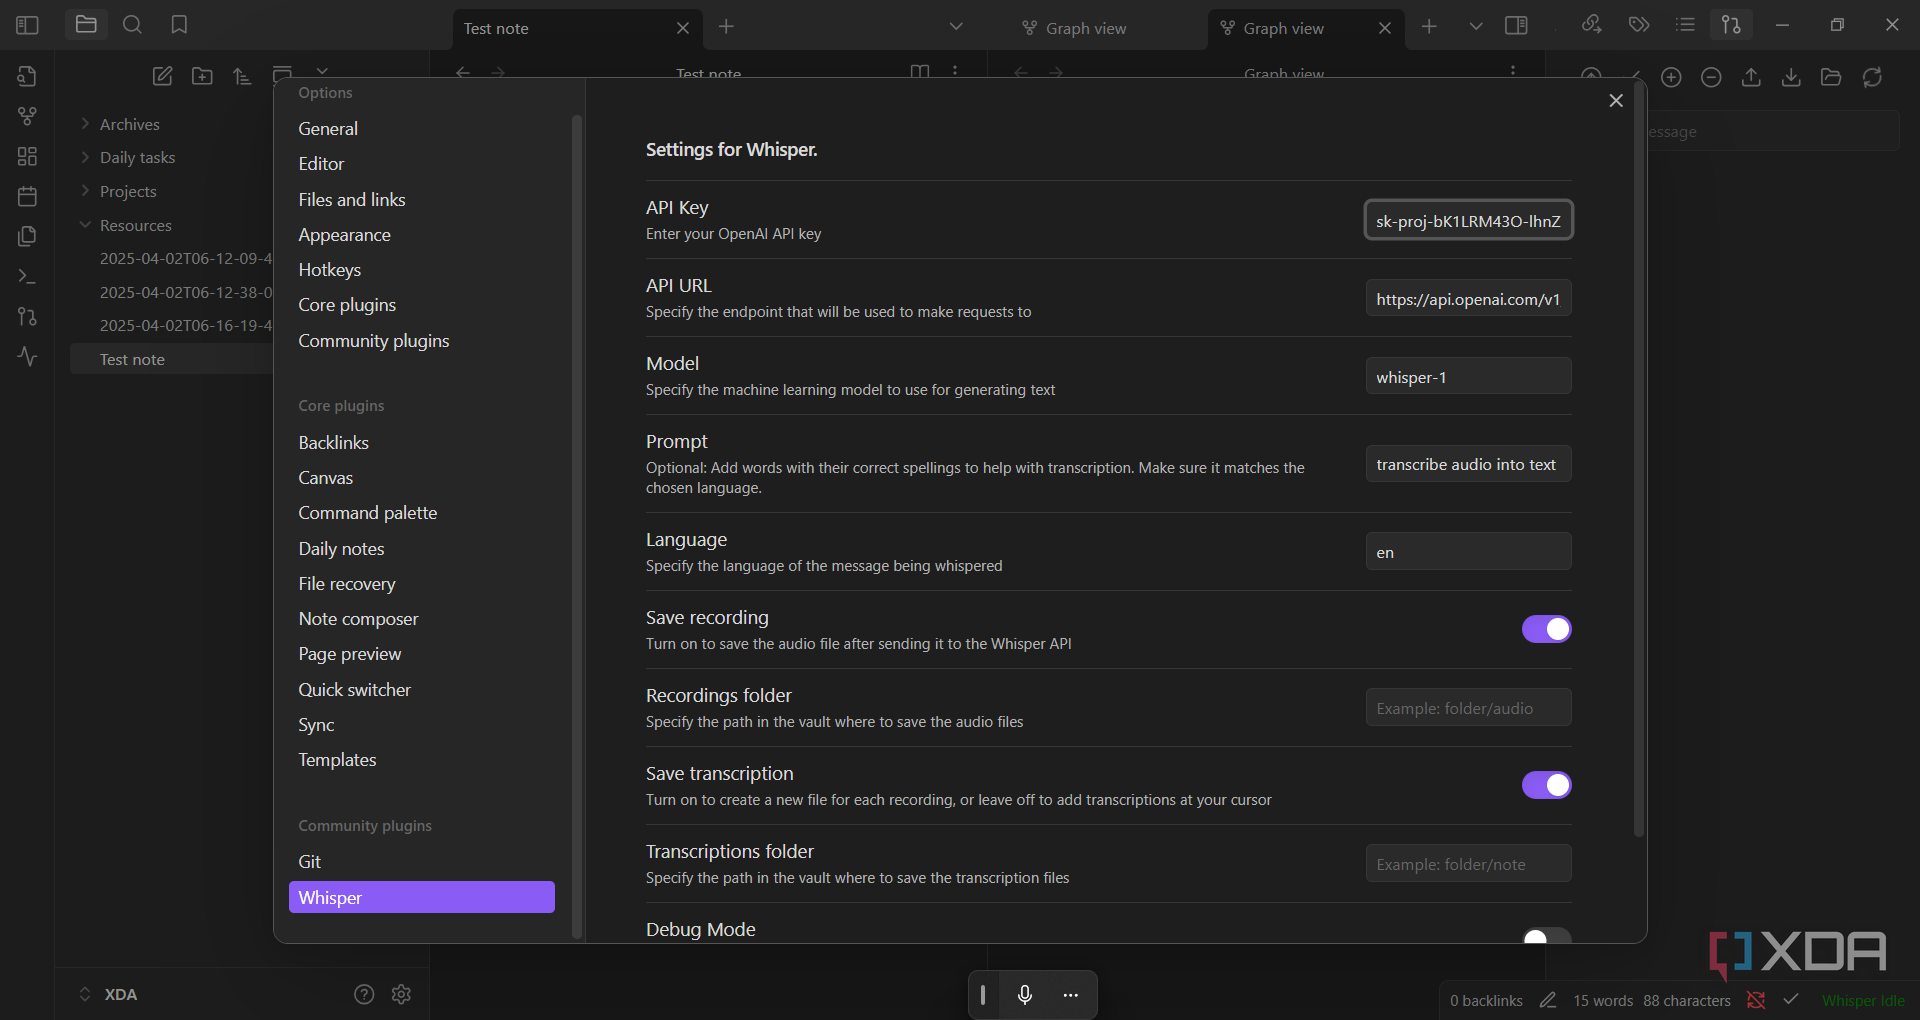Open the search magnifier icon

[132, 25]
